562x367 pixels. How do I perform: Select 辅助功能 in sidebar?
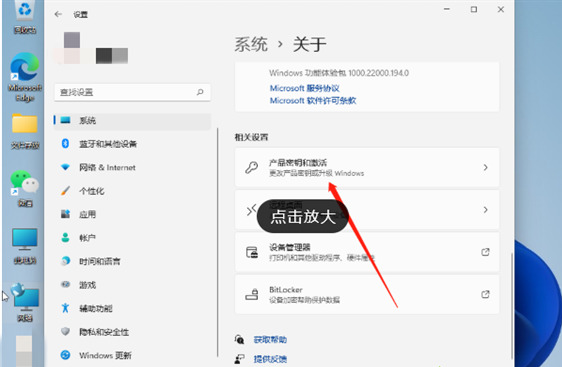[132, 308]
